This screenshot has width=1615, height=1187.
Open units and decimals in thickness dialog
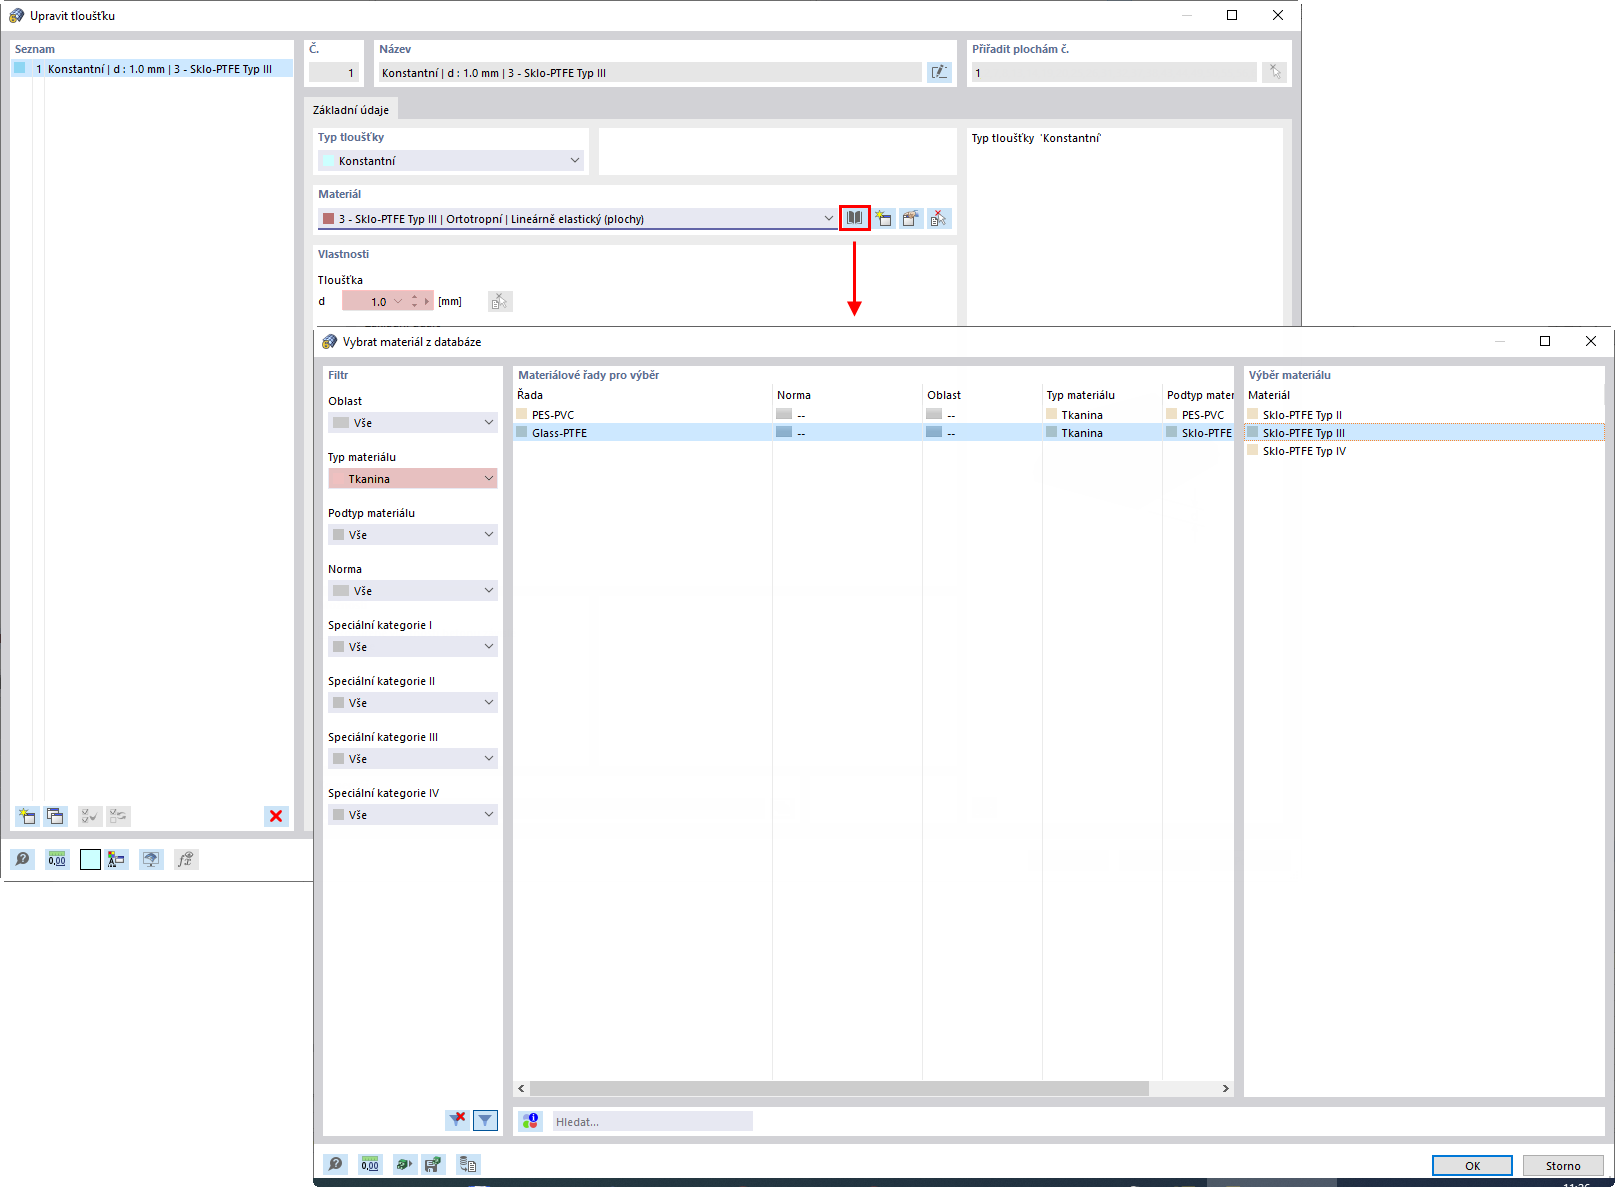click(57, 859)
